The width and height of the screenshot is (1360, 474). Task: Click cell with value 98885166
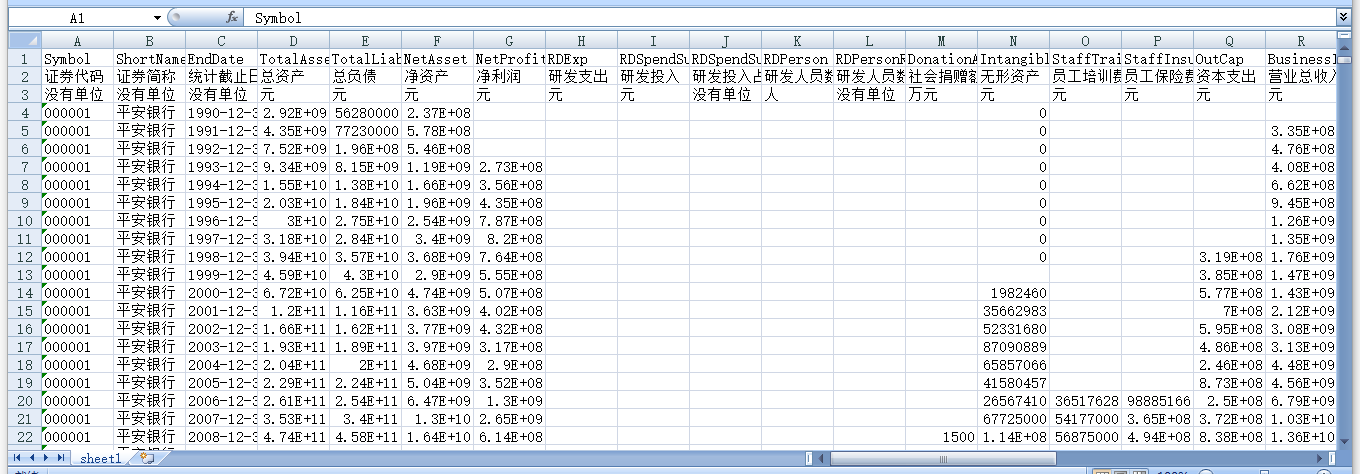coord(1157,401)
